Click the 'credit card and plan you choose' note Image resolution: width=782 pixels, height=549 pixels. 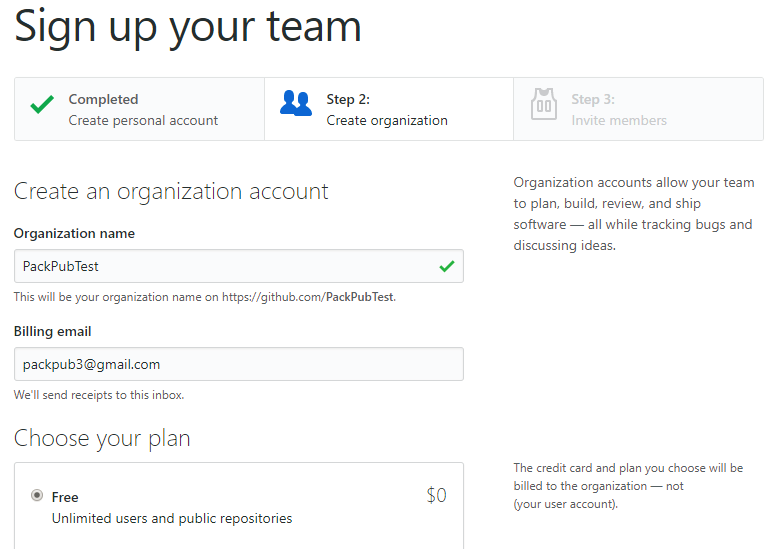pos(628,486)
